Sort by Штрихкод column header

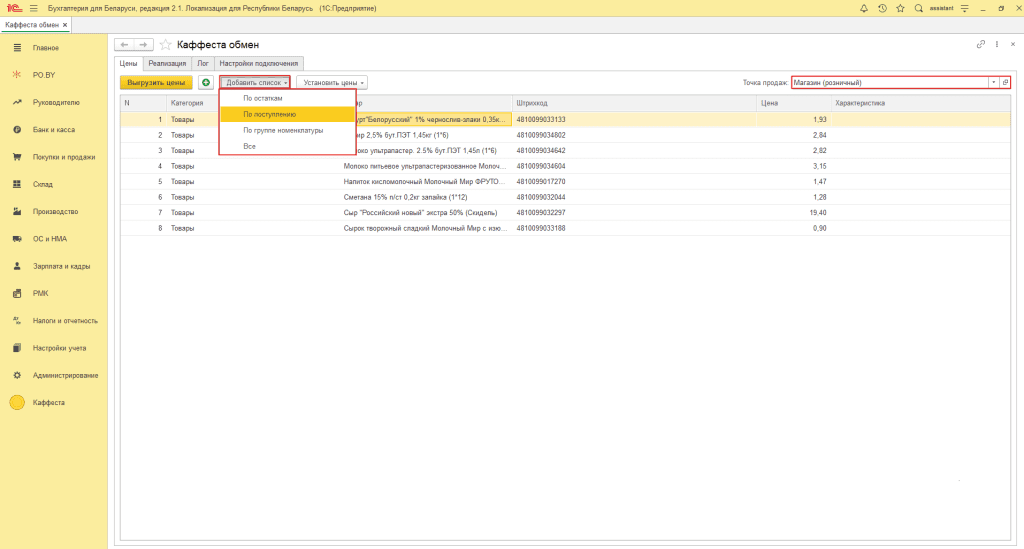pos(634,103)
